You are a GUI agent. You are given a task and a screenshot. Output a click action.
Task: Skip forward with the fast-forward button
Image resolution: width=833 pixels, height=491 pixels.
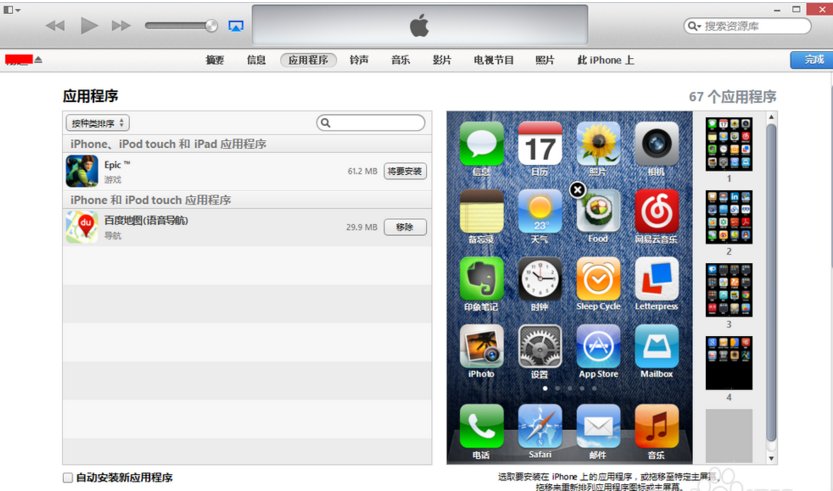point(121,26)
